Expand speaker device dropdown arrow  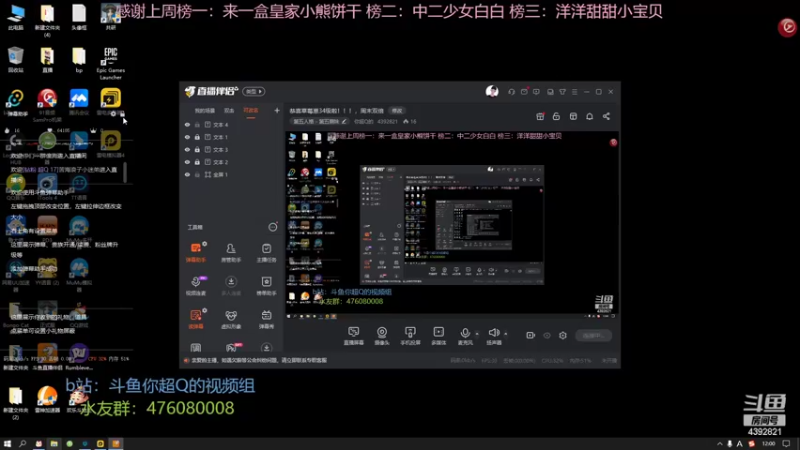click(506, 334)
